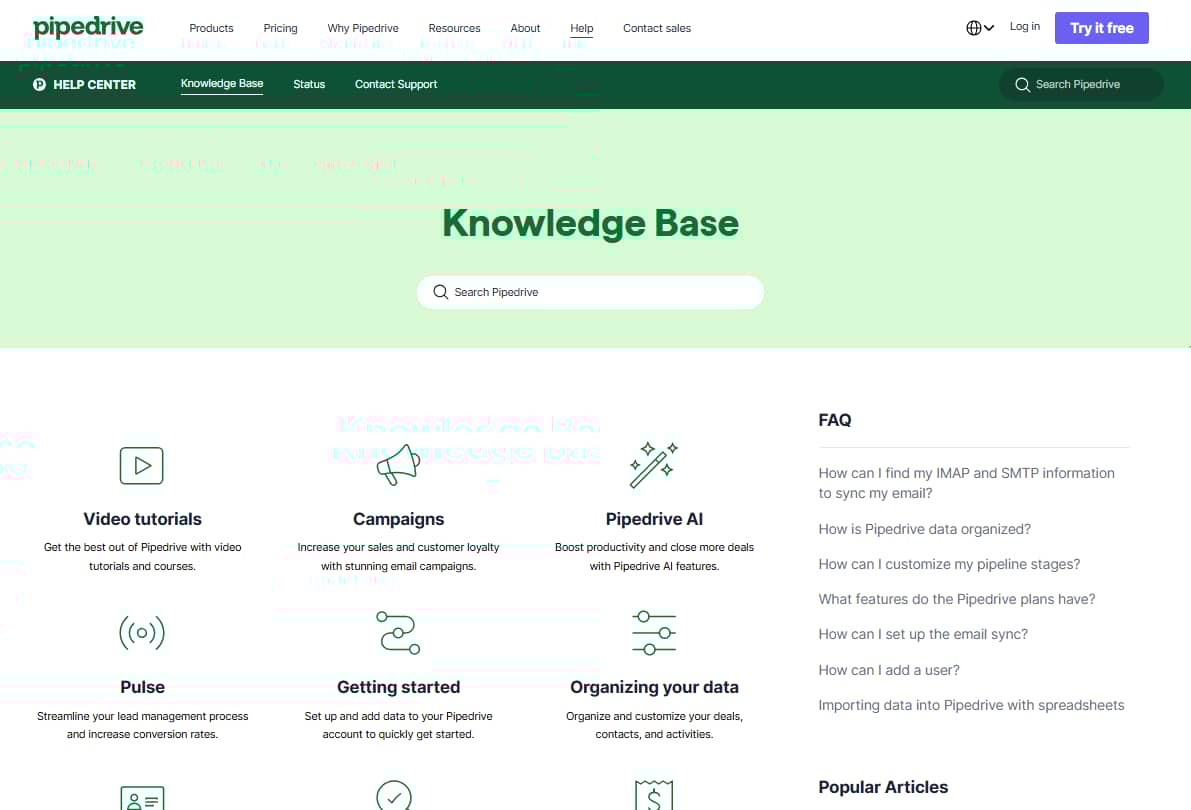The width and height of the screenshot is (1191, 810).
Task: Expand the Products menu
Action: tap(210, 28)
